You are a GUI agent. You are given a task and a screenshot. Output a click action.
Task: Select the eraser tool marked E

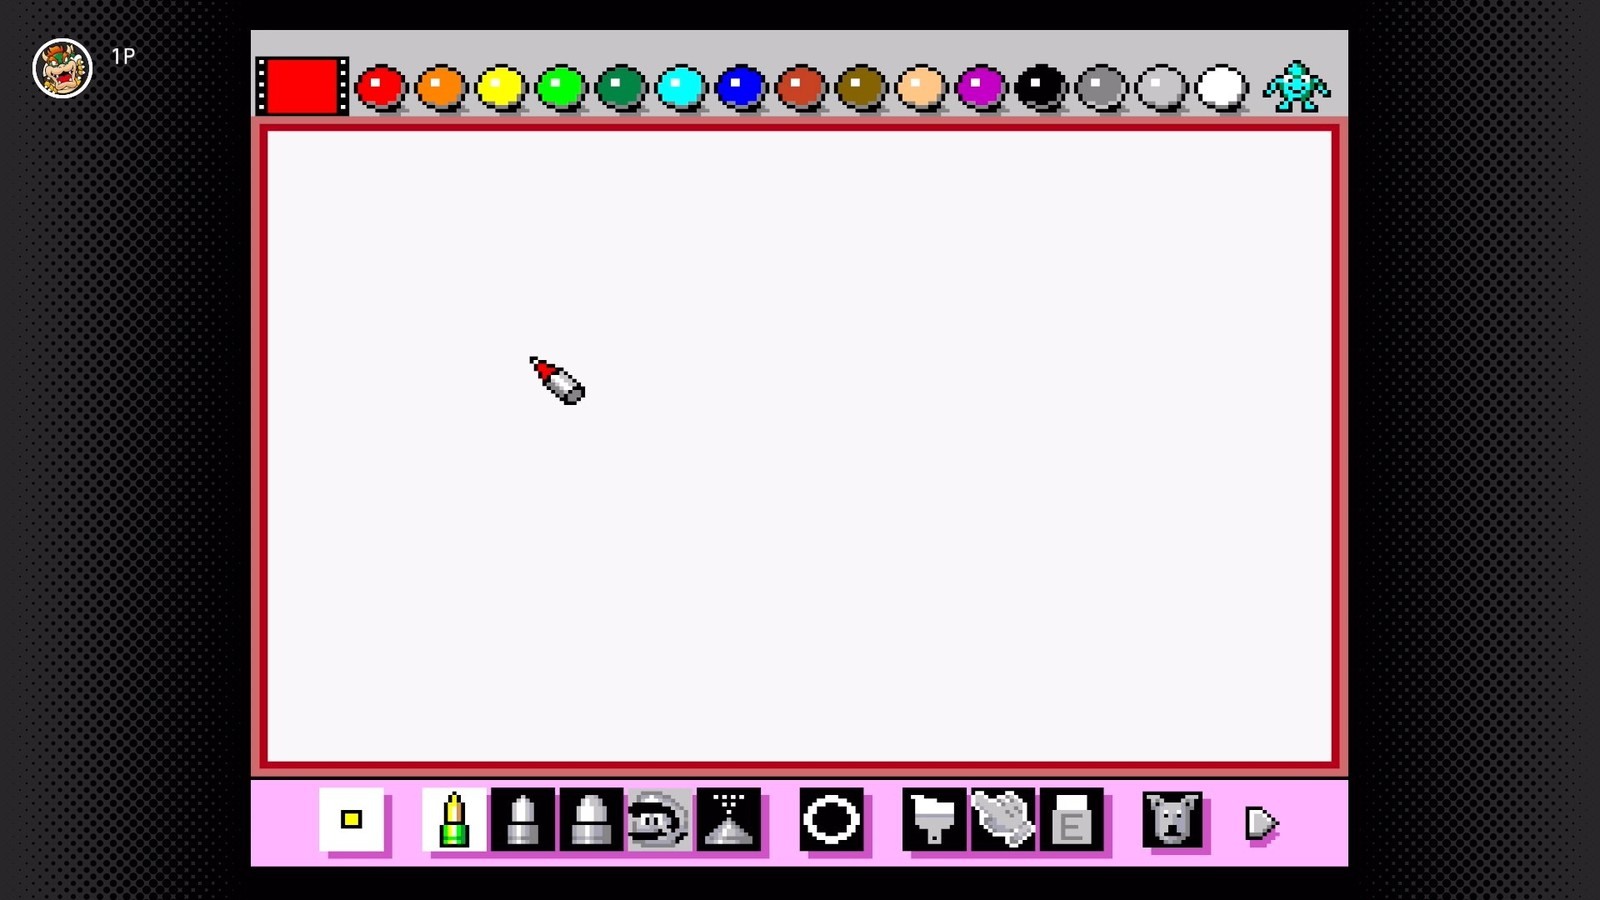click(1071, 820)
